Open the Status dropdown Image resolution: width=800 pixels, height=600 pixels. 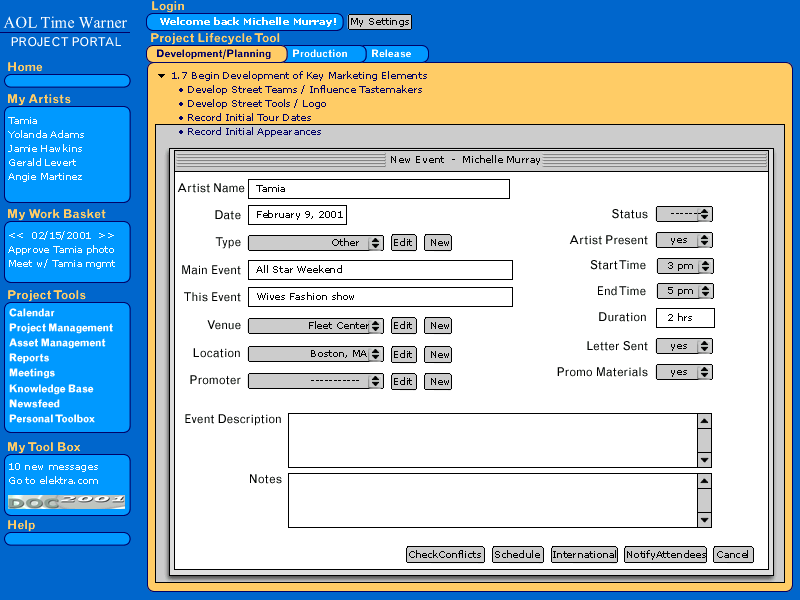(684, 214)
